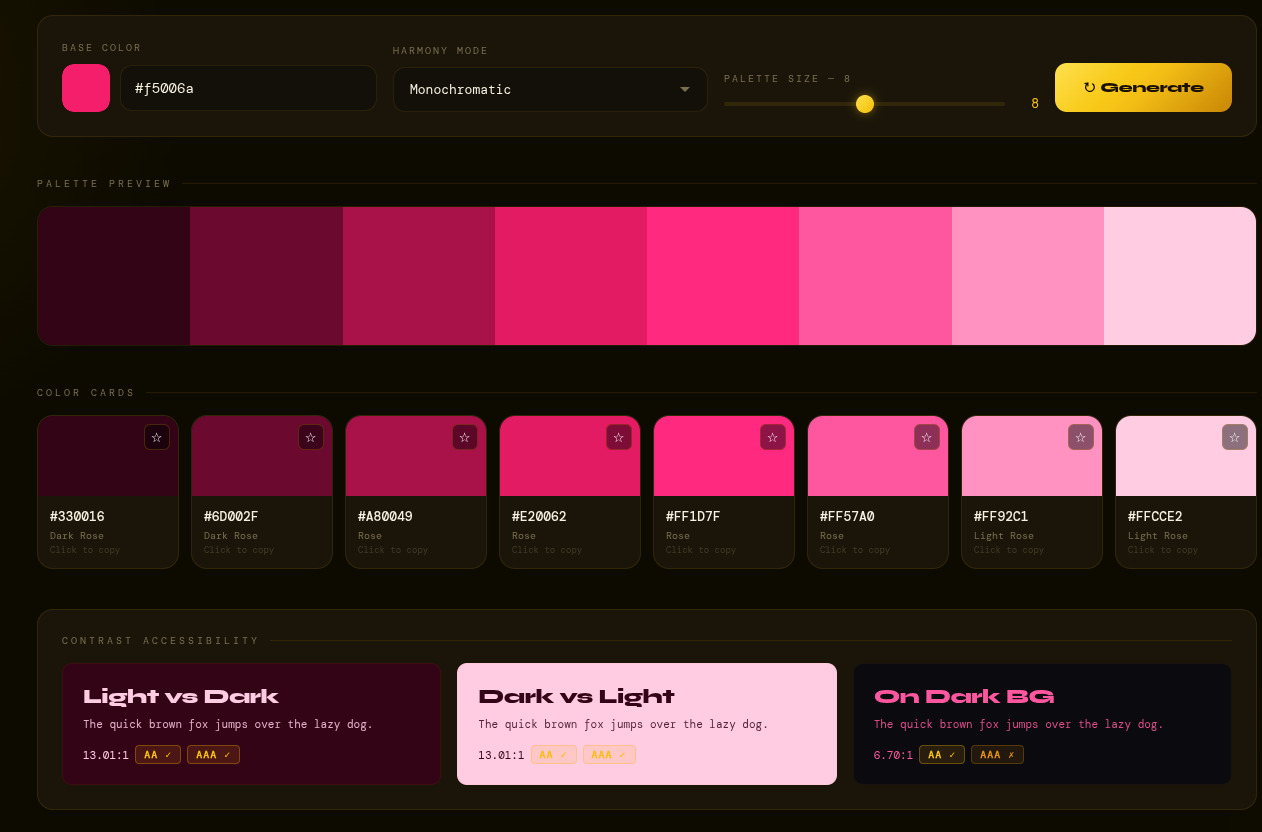
Task: Select the second palette preview stripe
Action: pos(266,276)
